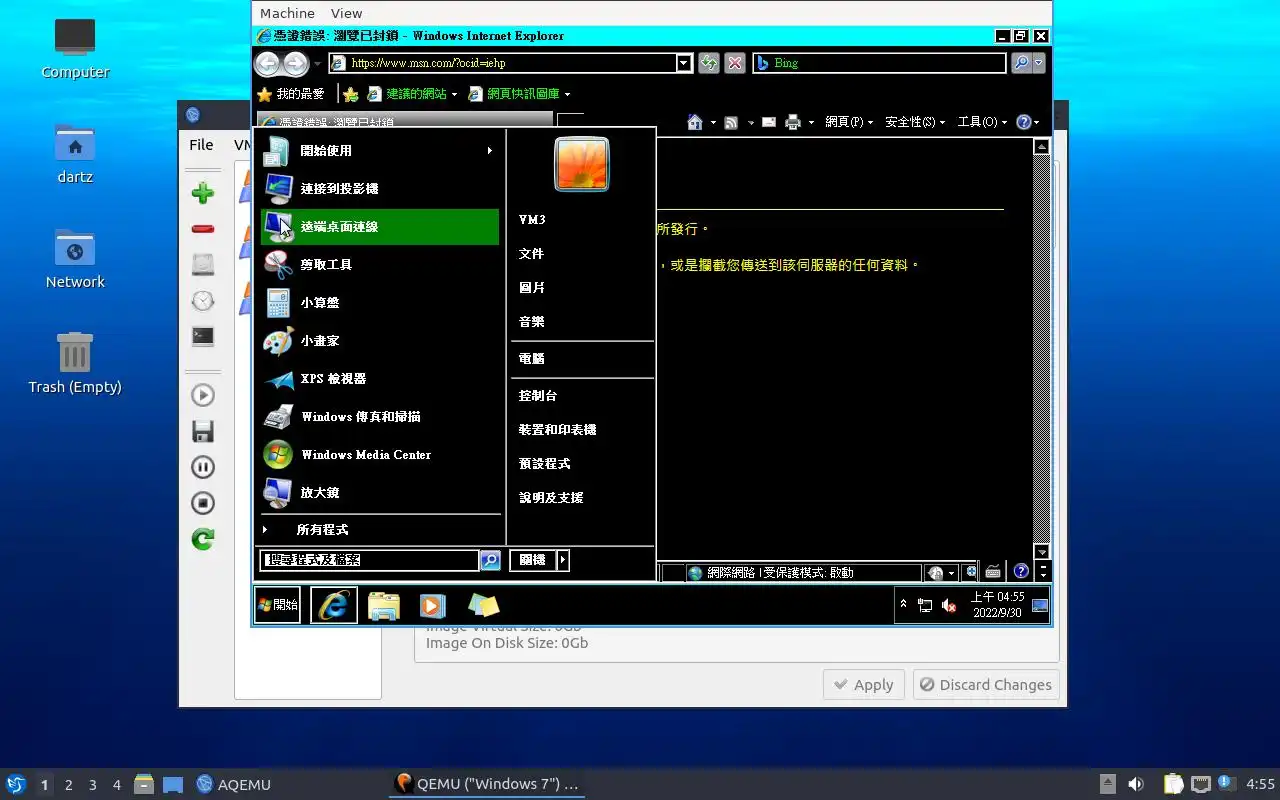Stop the VM with AQEMU's stop icon
The image size is (1280, 800).
203,503
